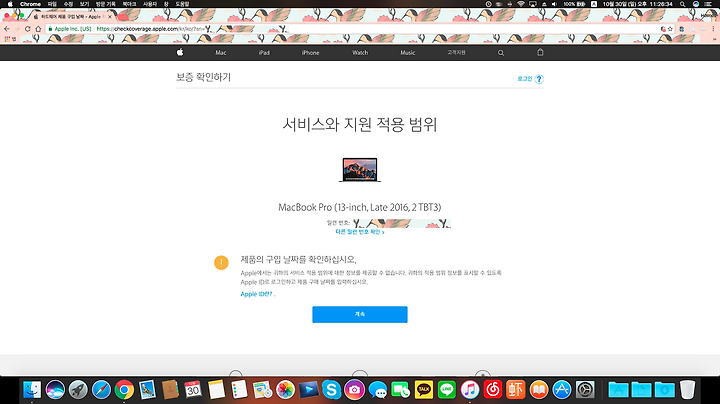Open the Apple ID란? link

pyautogui.click(x=256, y=294)
